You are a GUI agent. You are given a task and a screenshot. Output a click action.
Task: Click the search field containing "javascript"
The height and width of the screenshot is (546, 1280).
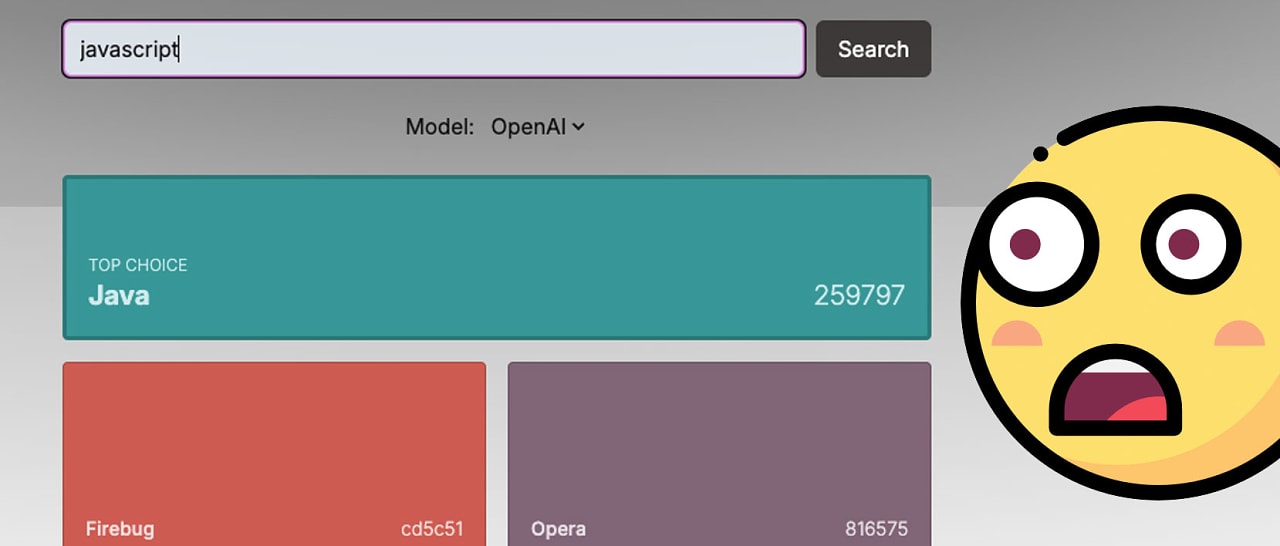tap(433, 49)
